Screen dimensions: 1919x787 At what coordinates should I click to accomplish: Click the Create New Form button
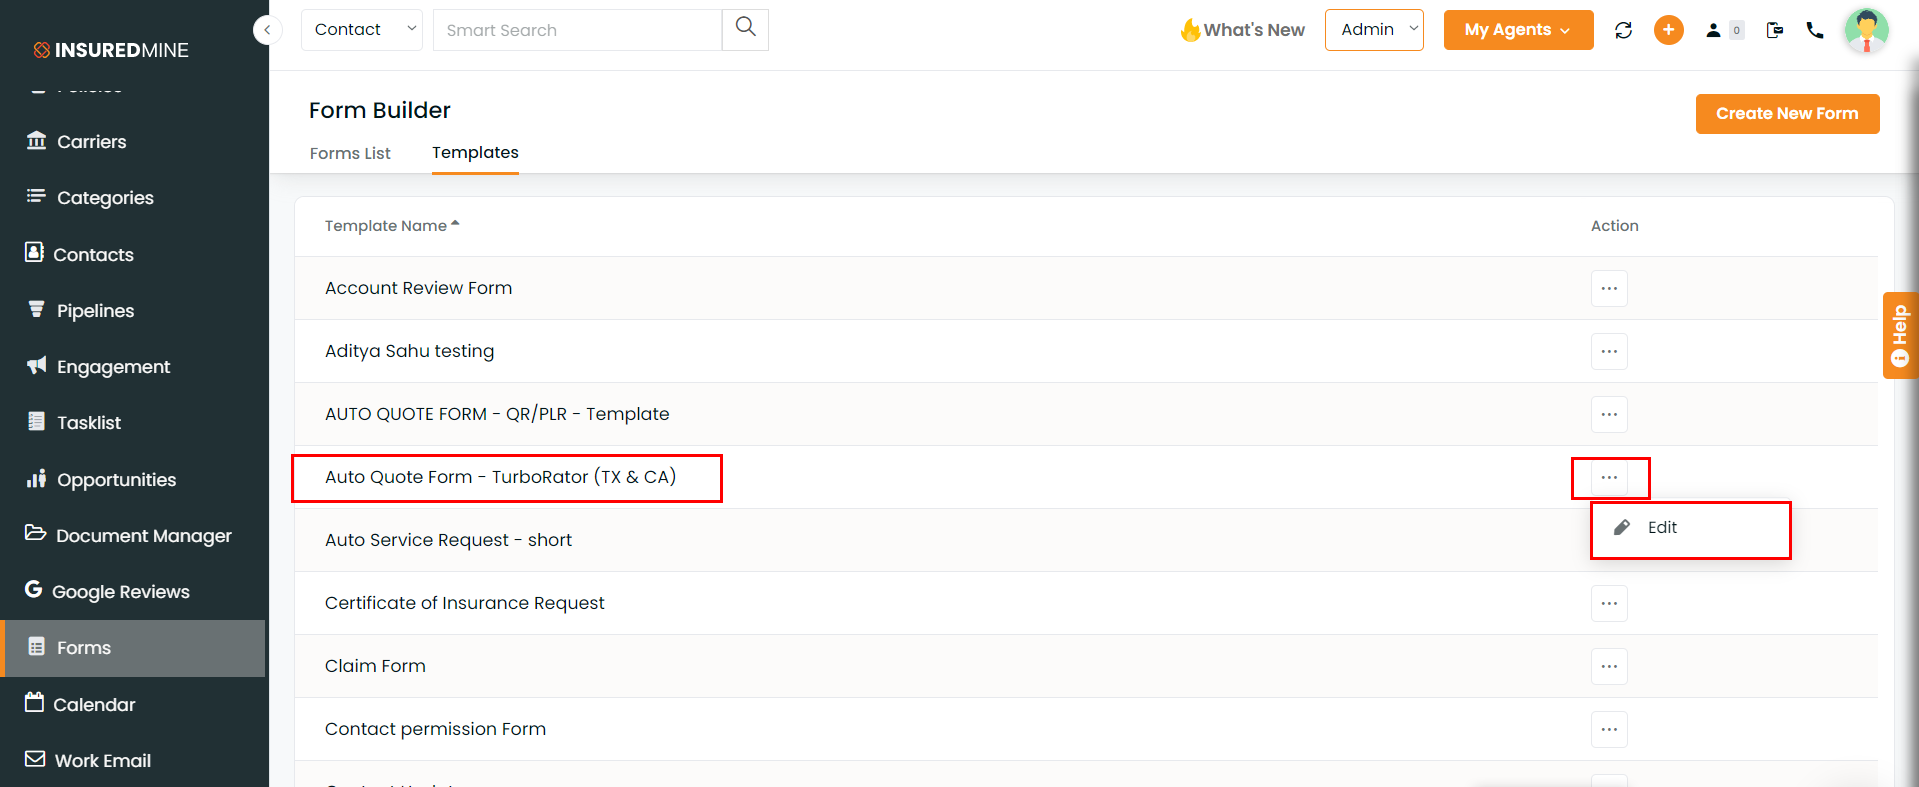coord(1787,114)
